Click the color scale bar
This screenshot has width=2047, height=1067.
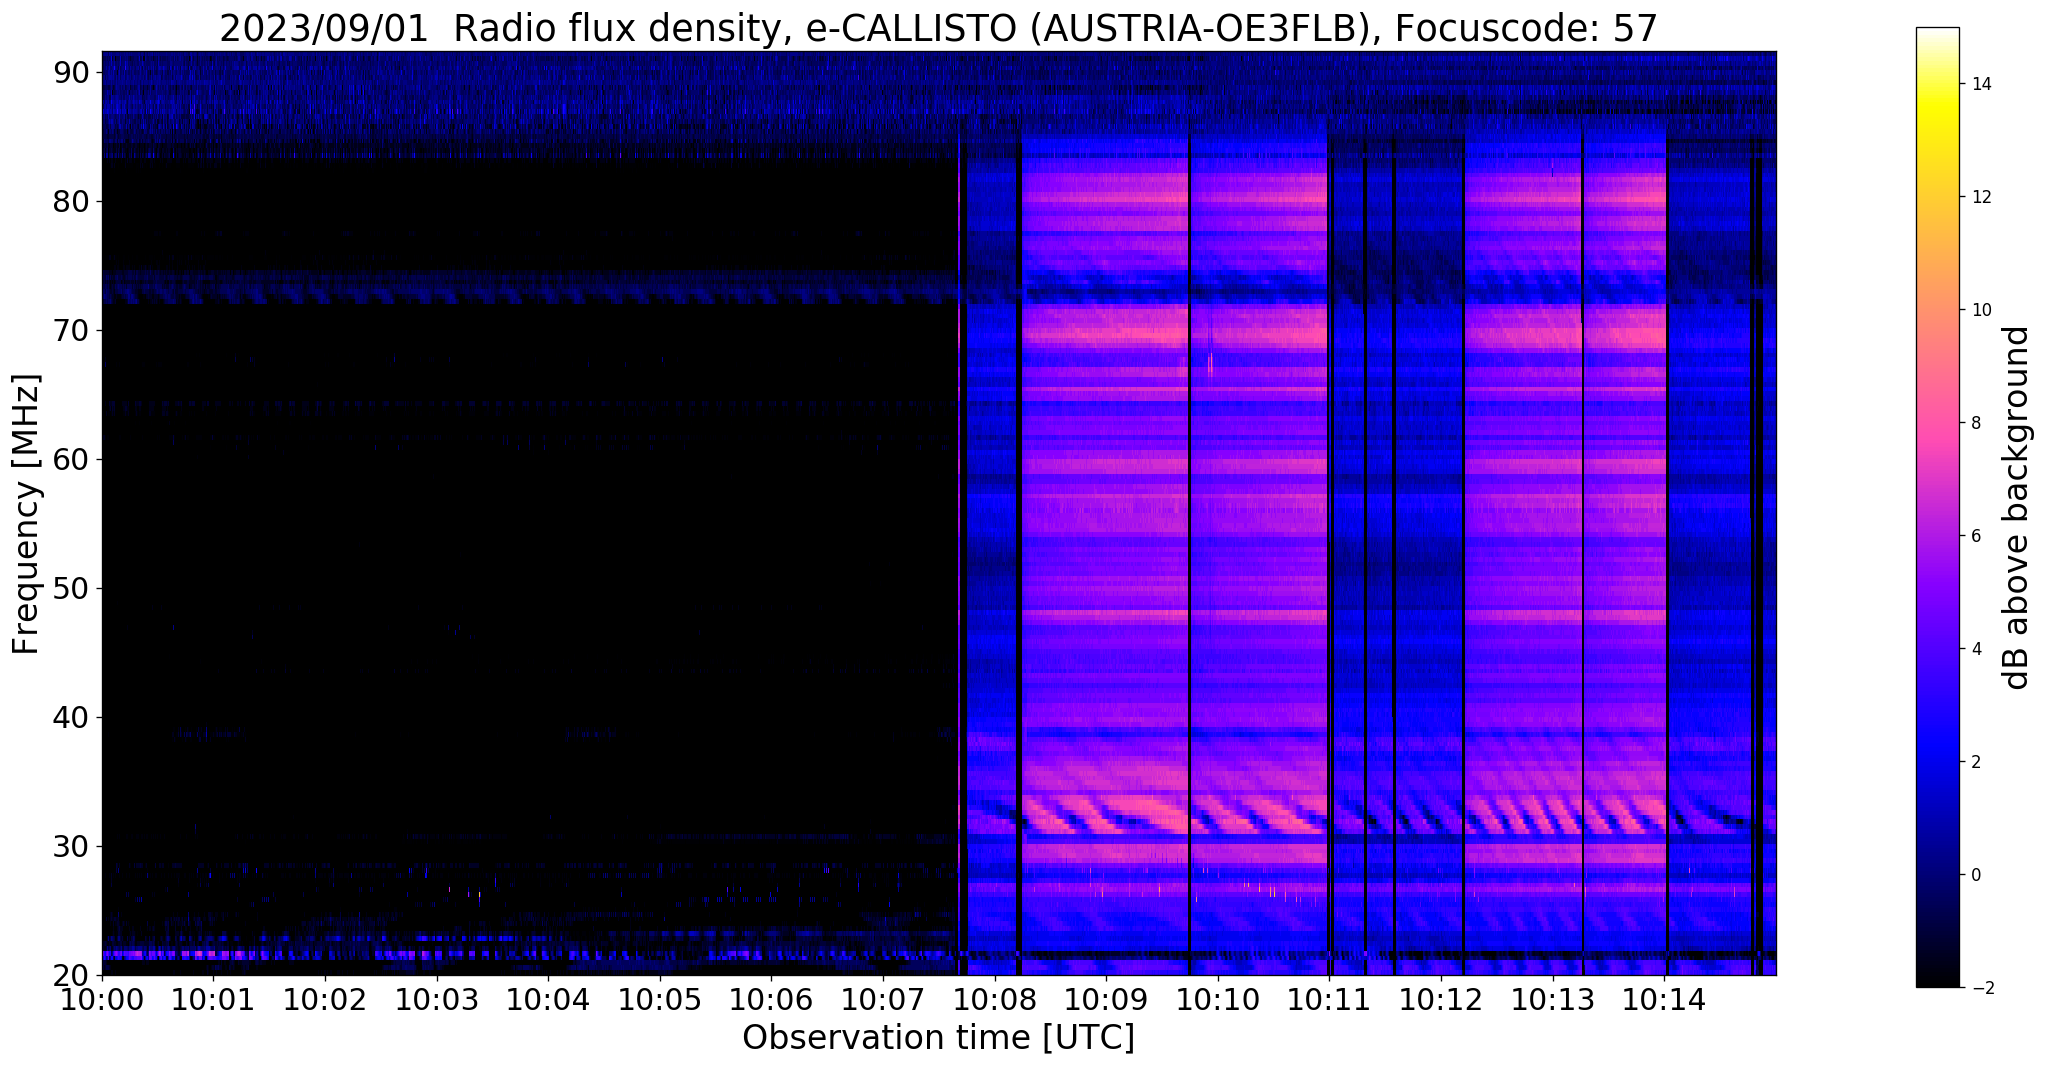1937,508
